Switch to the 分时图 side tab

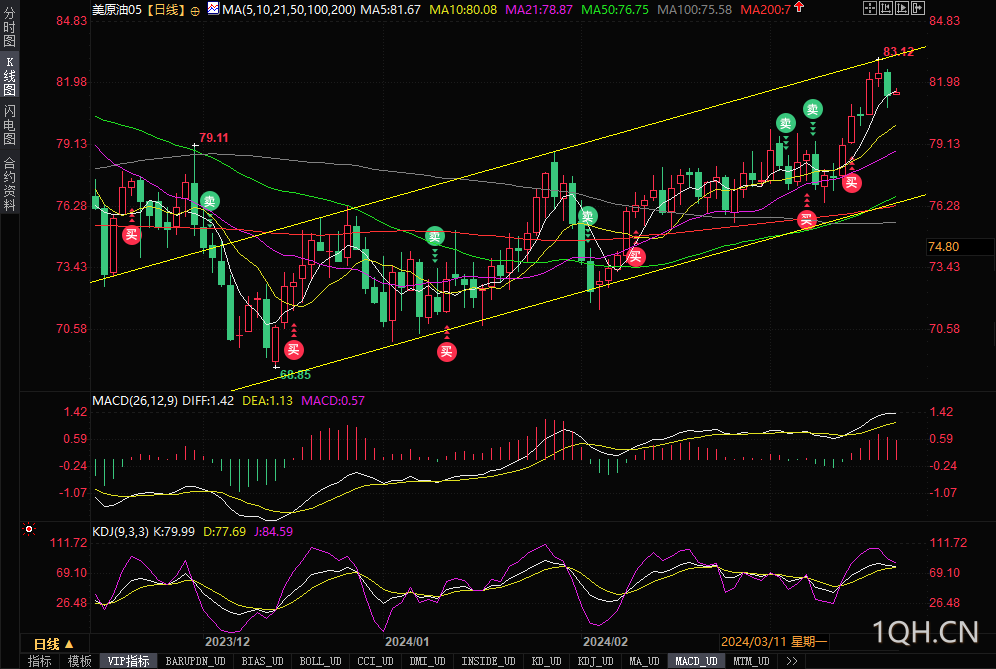[9, 27]
